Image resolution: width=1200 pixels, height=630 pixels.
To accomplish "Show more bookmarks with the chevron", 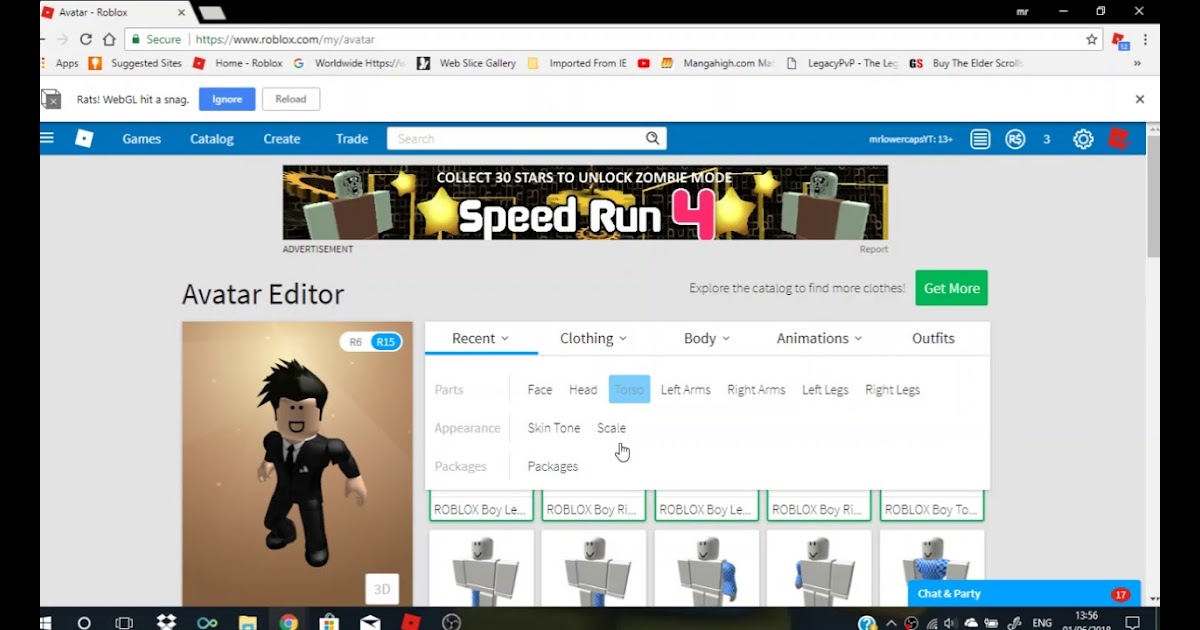I will pos(1137,63).
